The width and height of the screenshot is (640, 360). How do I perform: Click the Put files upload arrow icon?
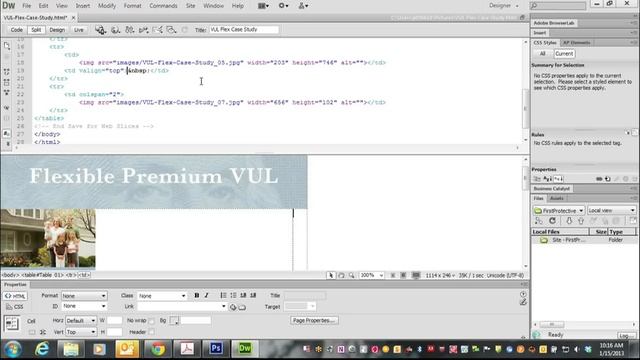pyautogui.click(x=581, y=221)
